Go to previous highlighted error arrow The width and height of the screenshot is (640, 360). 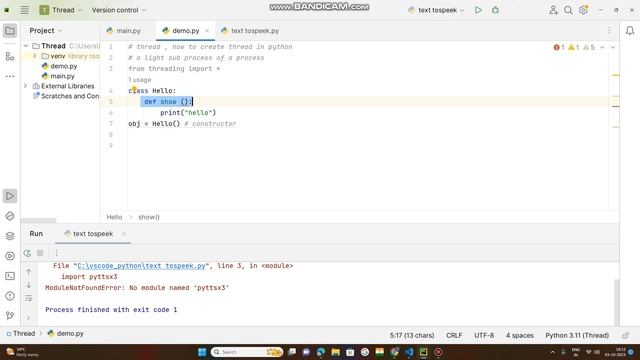[x=602, y=47]
